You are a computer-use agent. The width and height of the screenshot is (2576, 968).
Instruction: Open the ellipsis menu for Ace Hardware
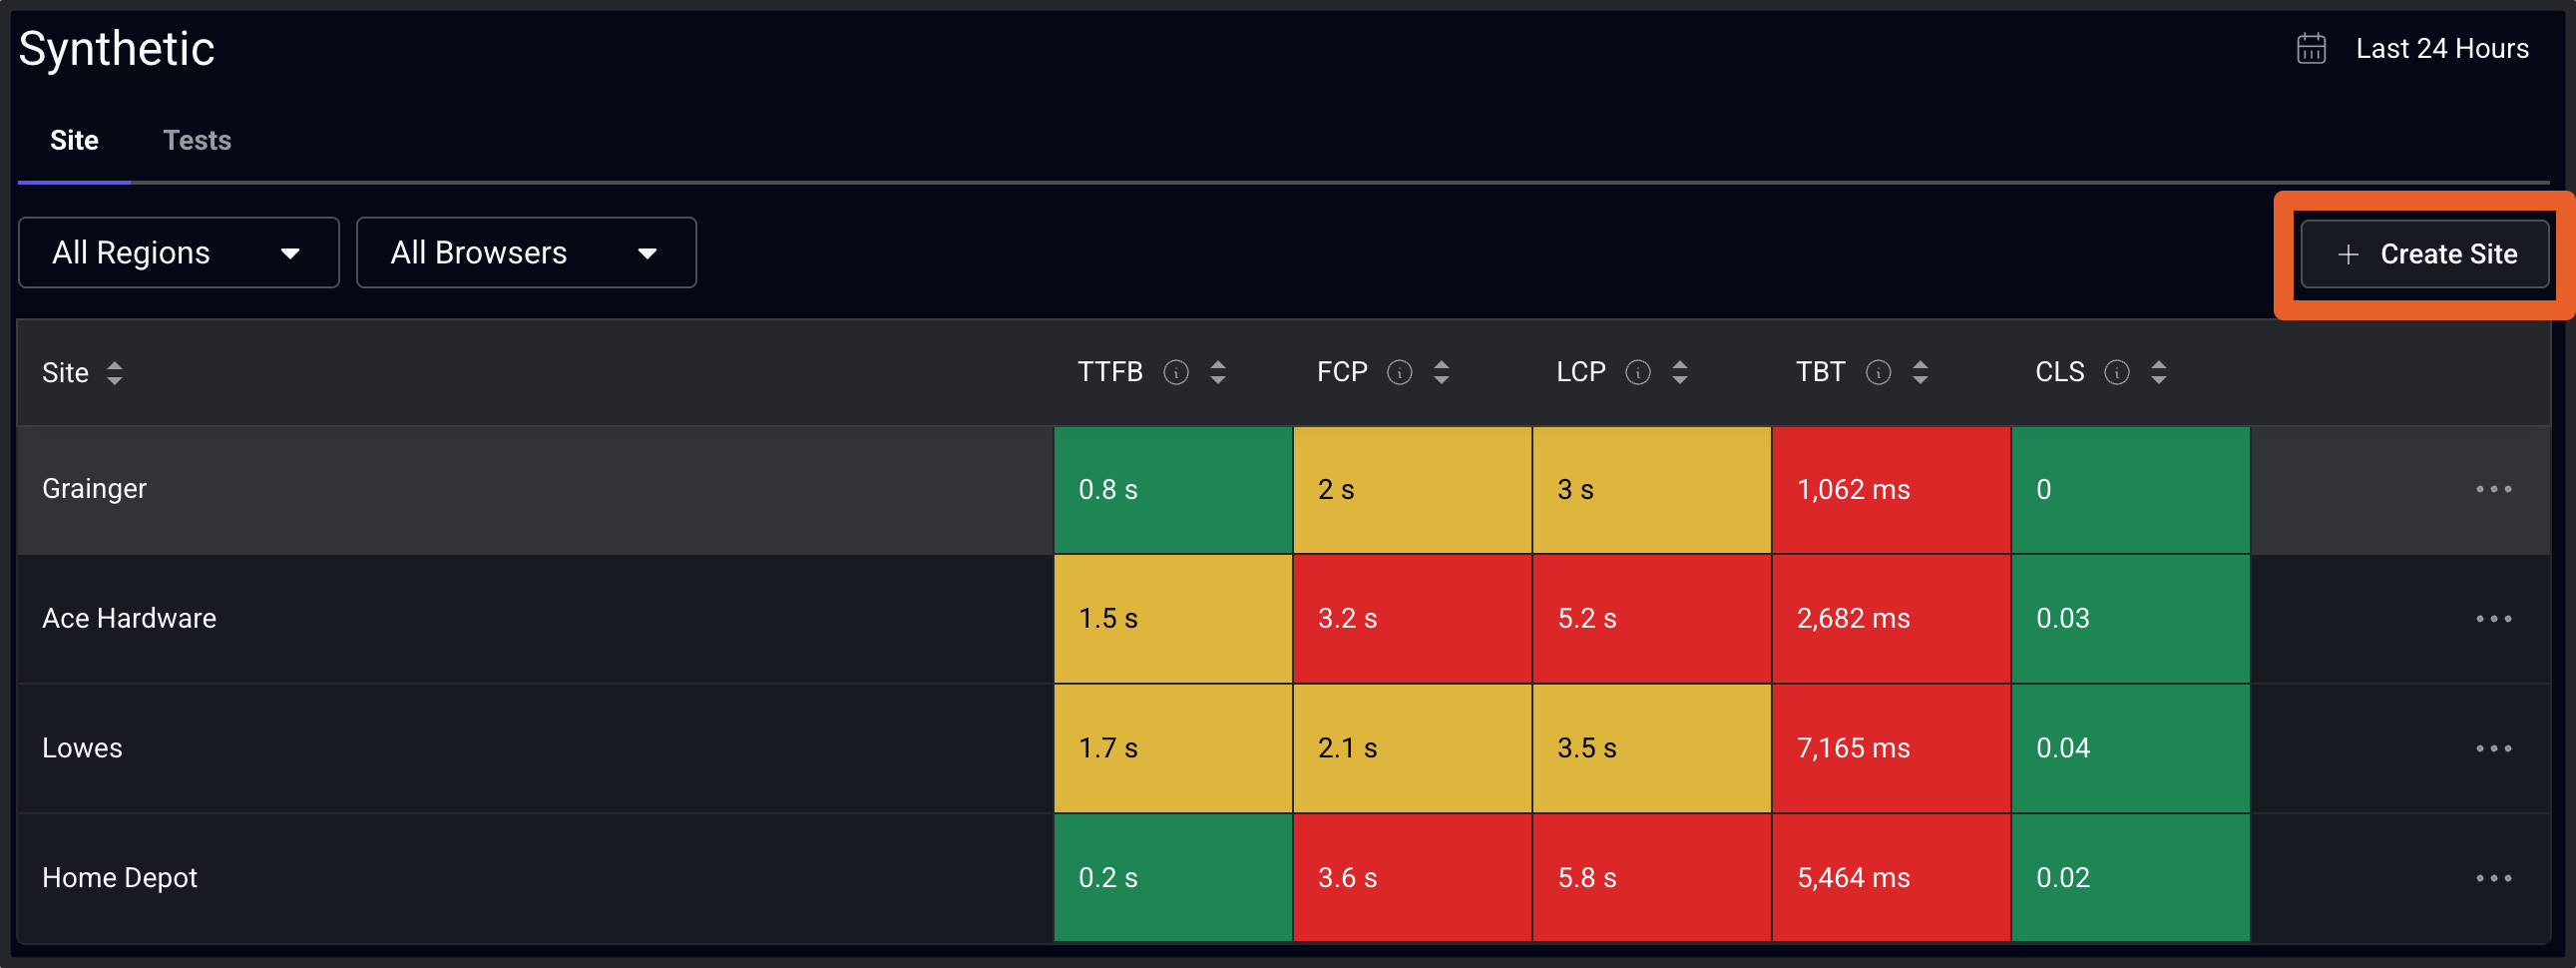pyautogui.click(x=2497, y=618)
